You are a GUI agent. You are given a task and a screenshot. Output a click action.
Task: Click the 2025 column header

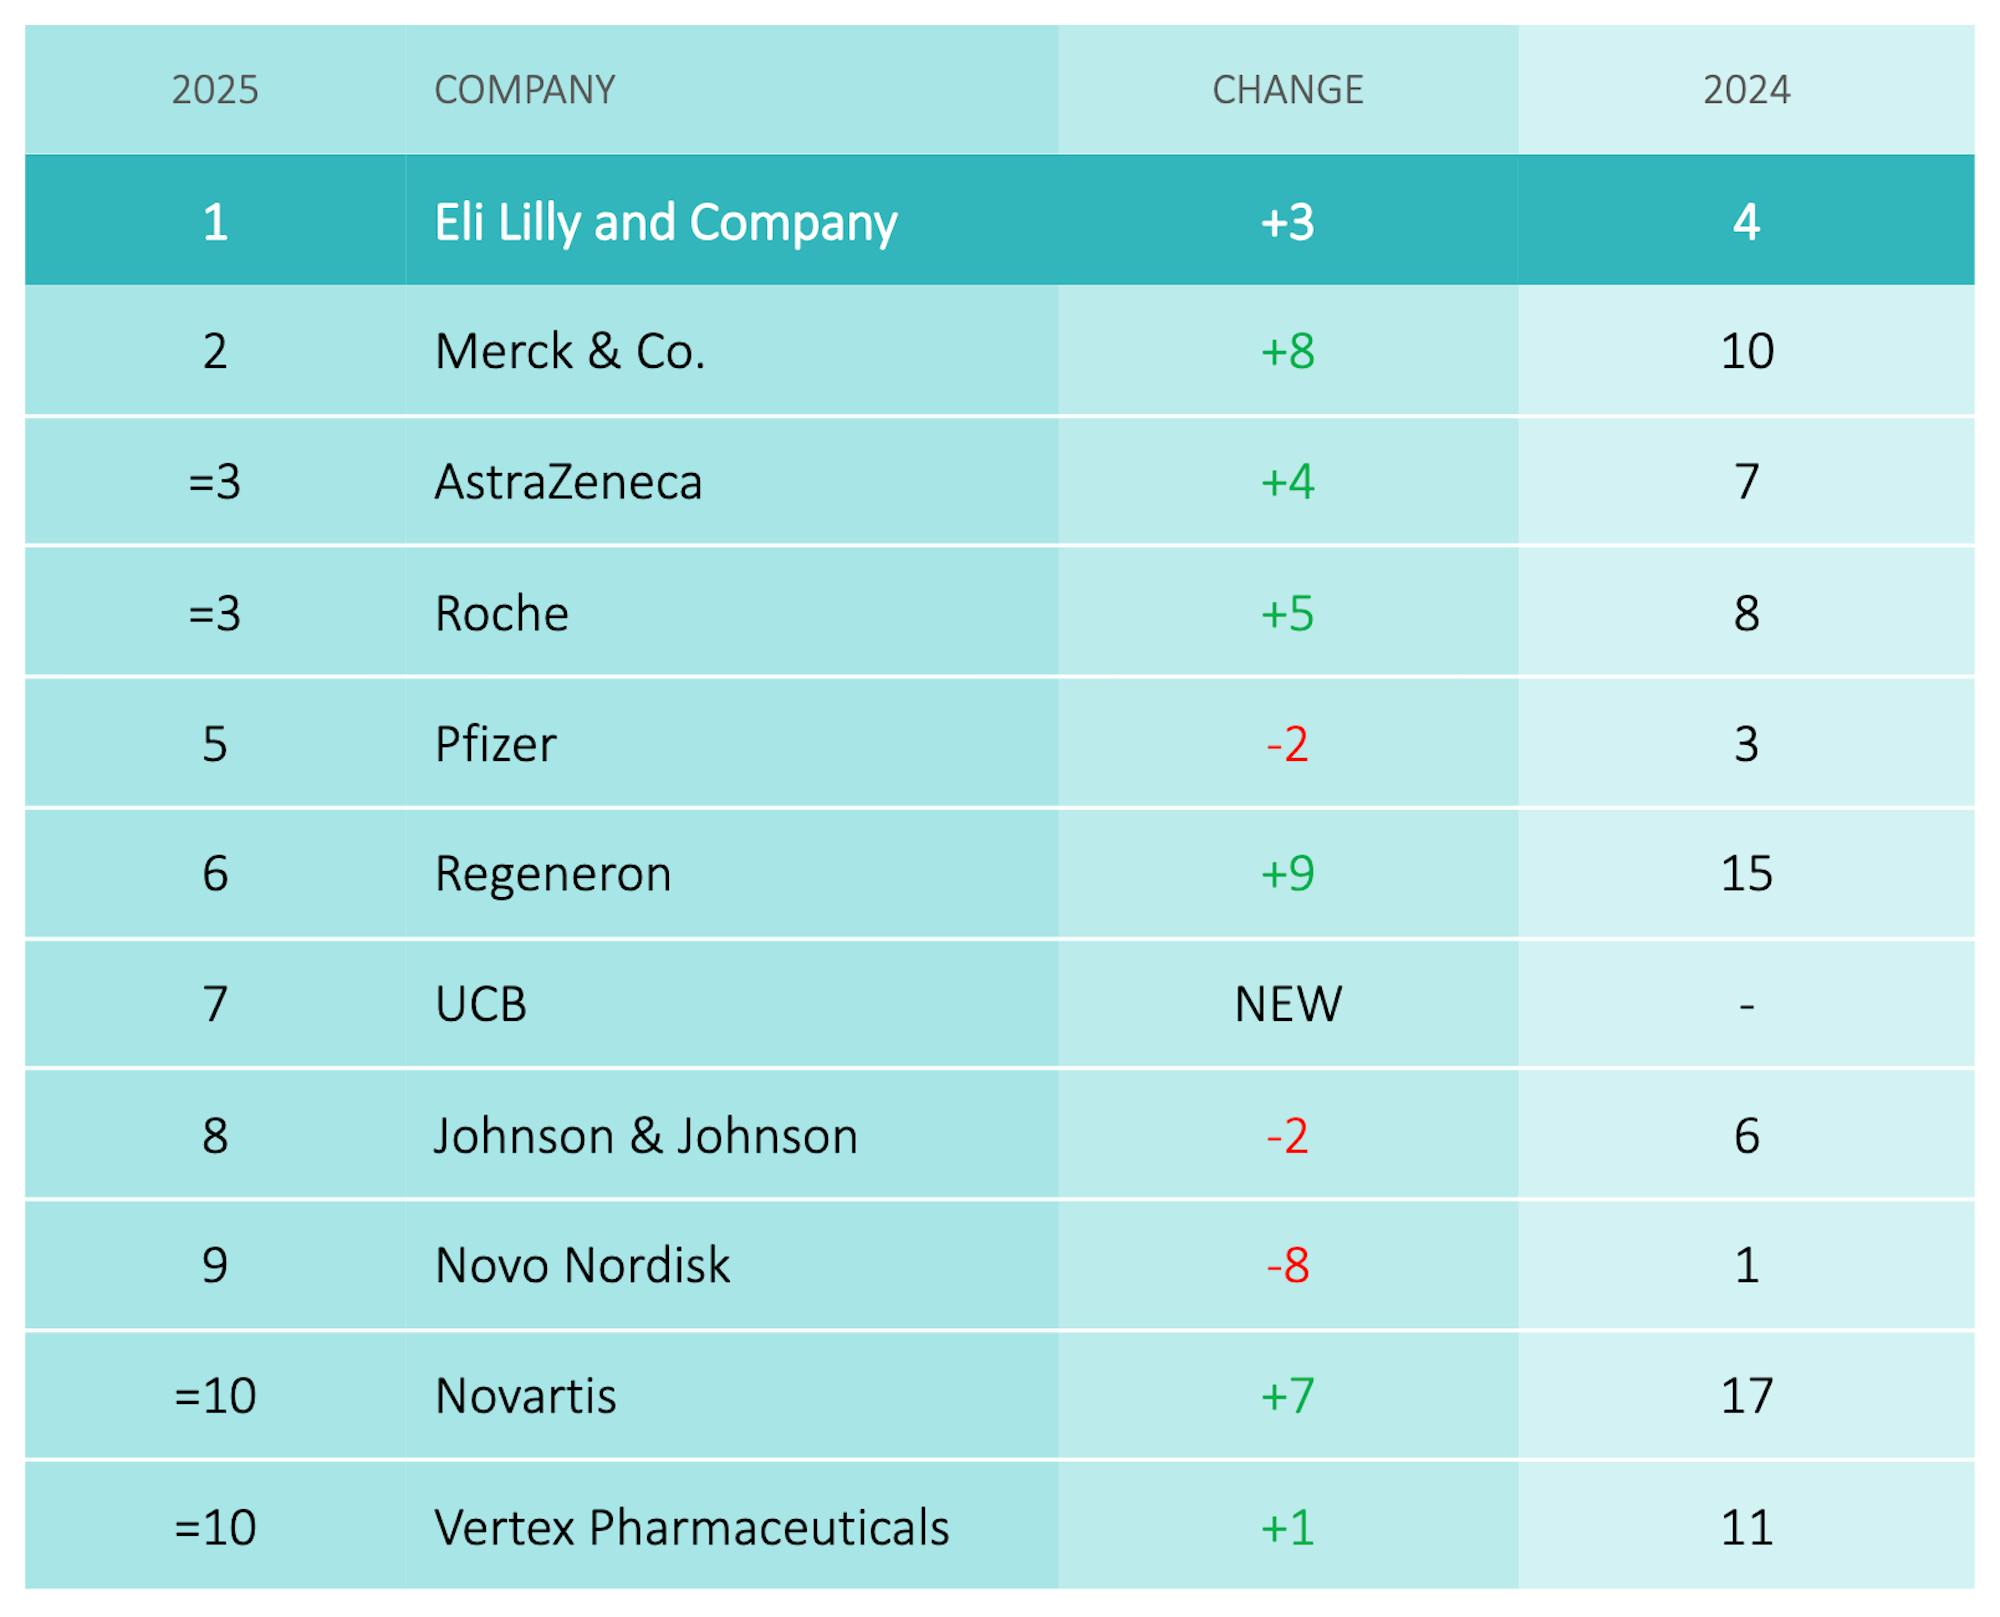pos(215,90)
